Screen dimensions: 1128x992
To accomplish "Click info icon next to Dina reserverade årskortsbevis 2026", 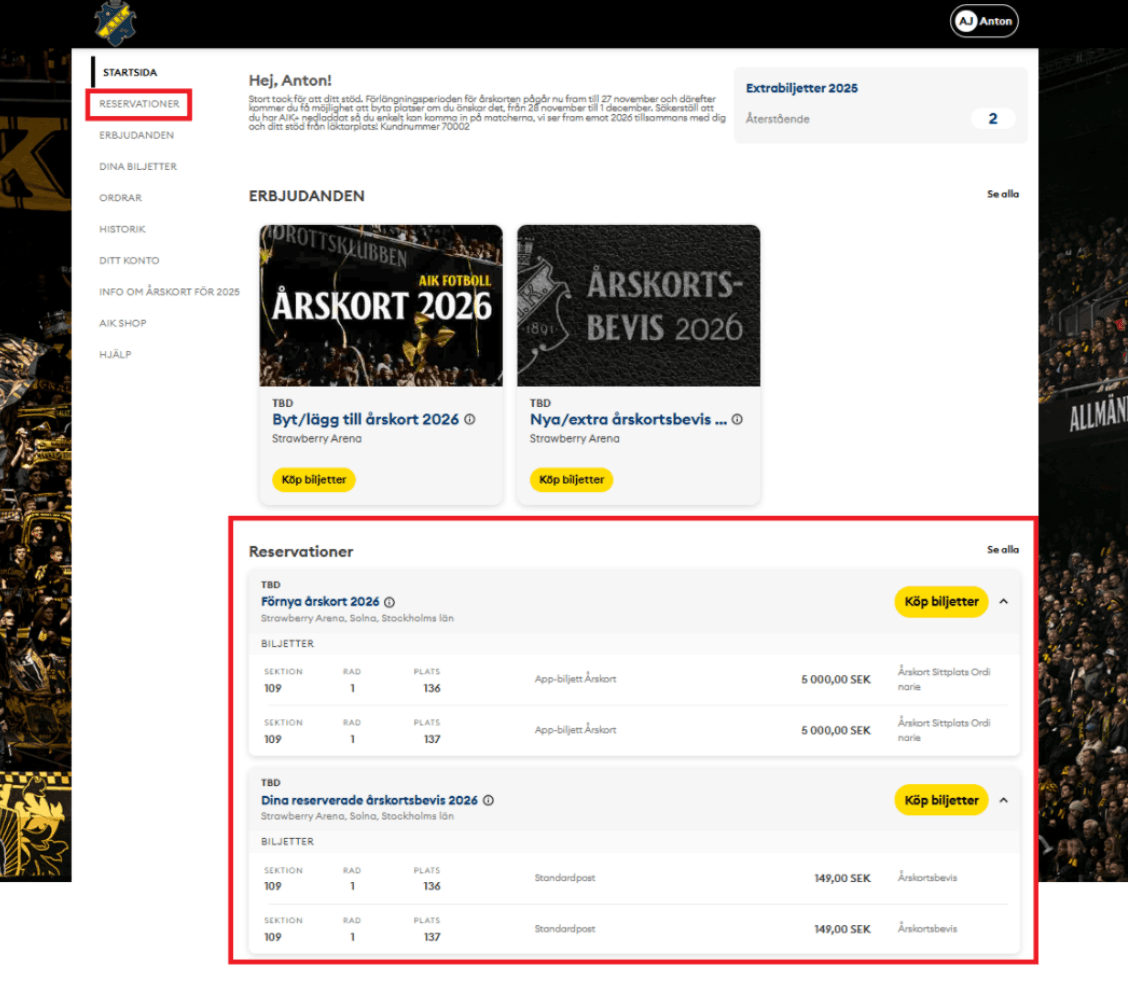I will pyautogui.click(x=488, y=800).
